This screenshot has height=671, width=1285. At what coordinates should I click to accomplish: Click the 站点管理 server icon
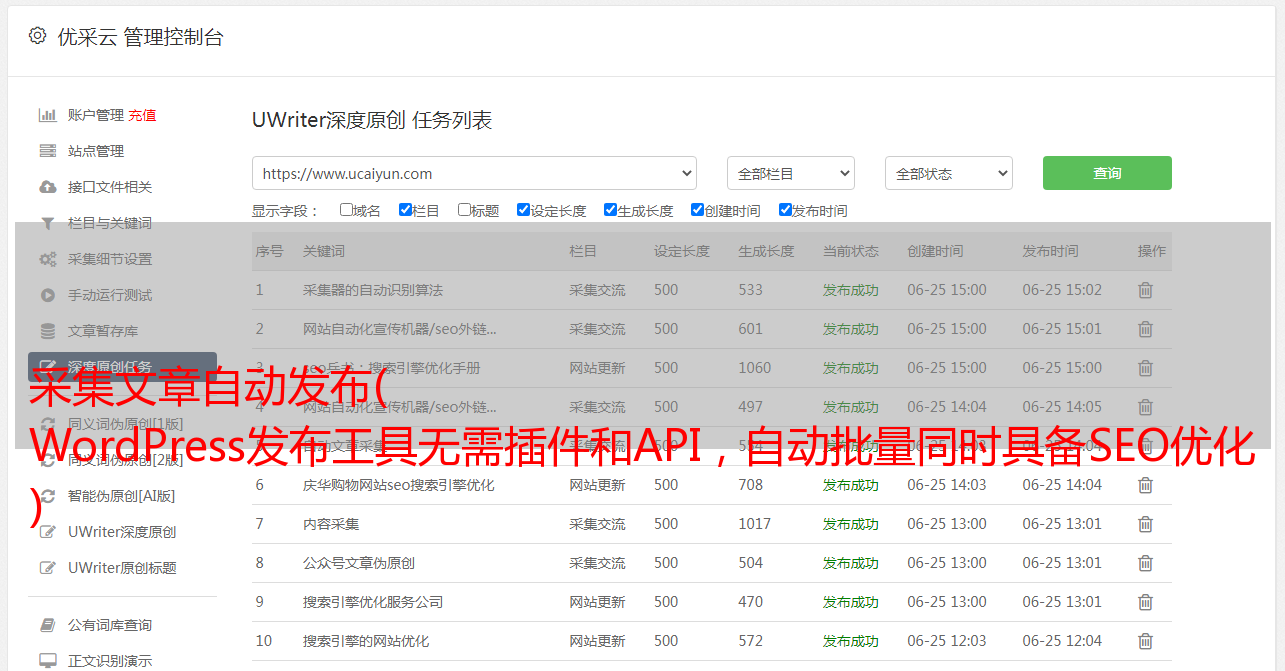(47, 151)
